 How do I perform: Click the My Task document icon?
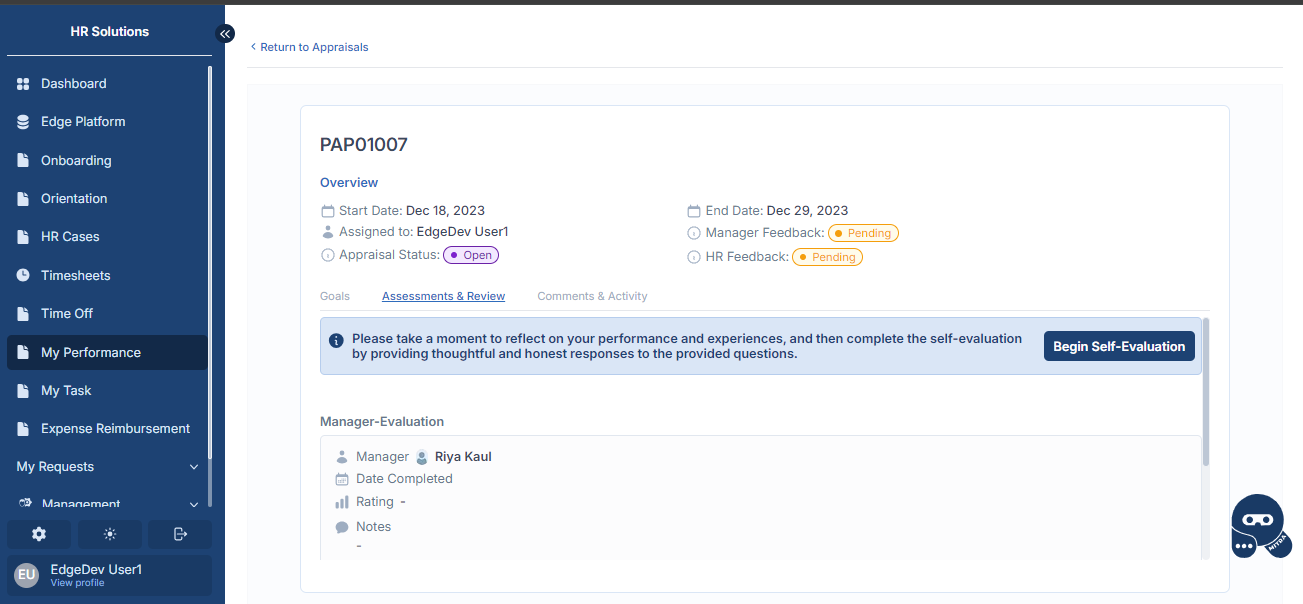point(23,391)
